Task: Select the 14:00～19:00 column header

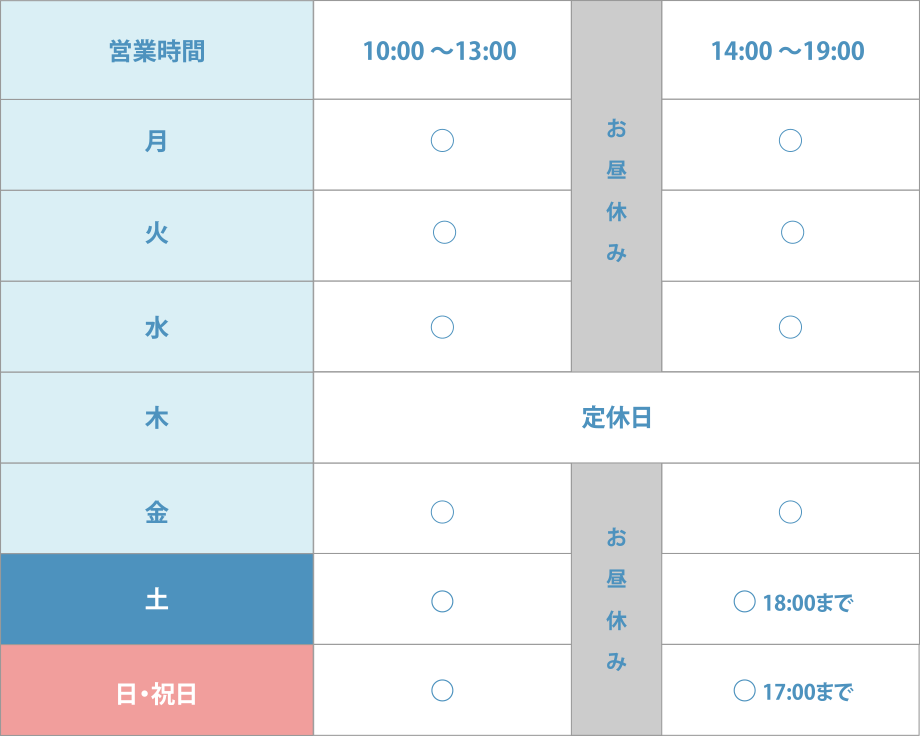Action: pyautogui.click(x=791, y=51)
